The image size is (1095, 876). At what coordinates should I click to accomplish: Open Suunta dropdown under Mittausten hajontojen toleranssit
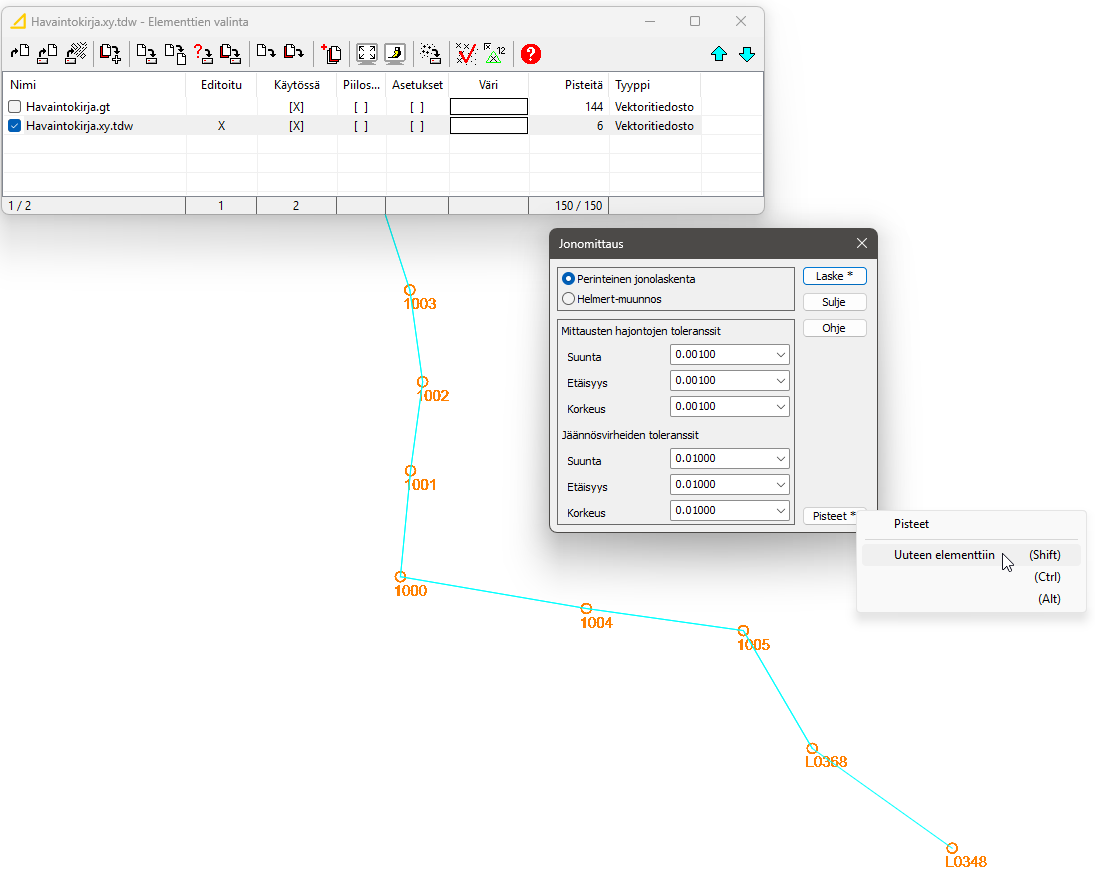[x=780, y=355]
